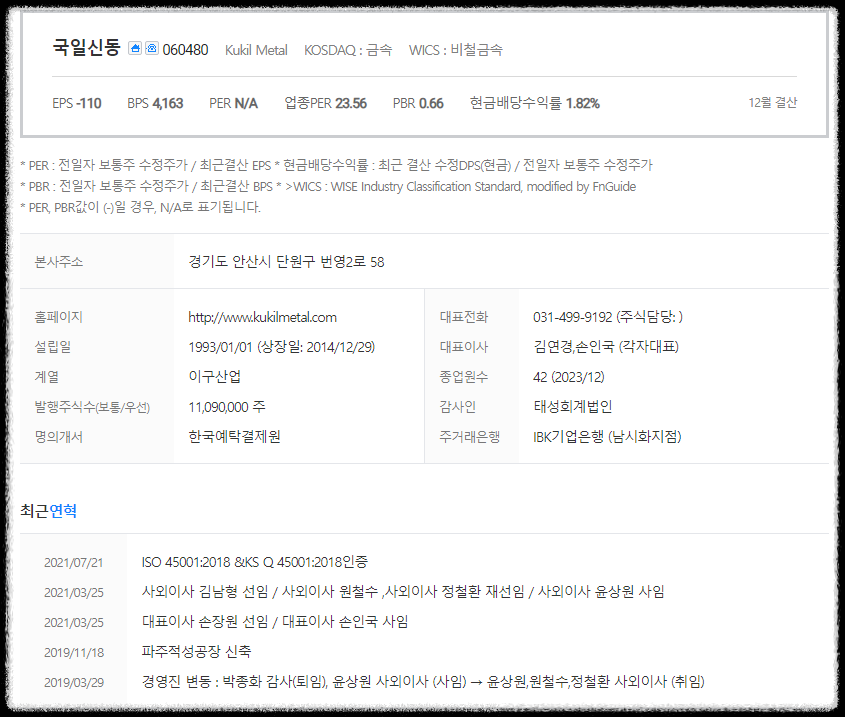Click the N/A로 표기됩니다 footnote

141,207
